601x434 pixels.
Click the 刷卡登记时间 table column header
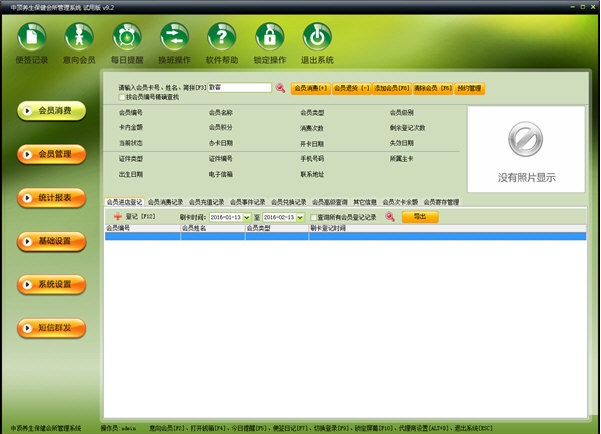[x=447, y=228]
